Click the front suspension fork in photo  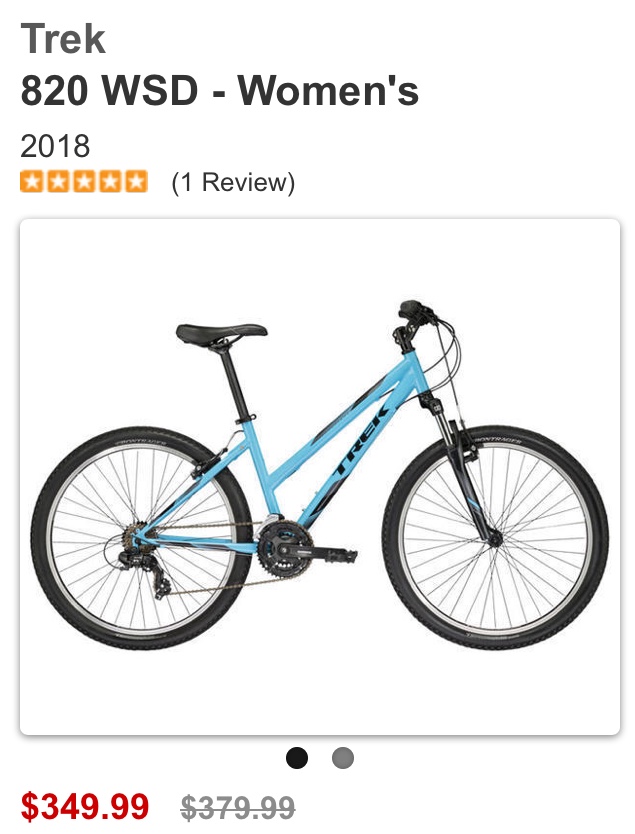pos(462,468)
